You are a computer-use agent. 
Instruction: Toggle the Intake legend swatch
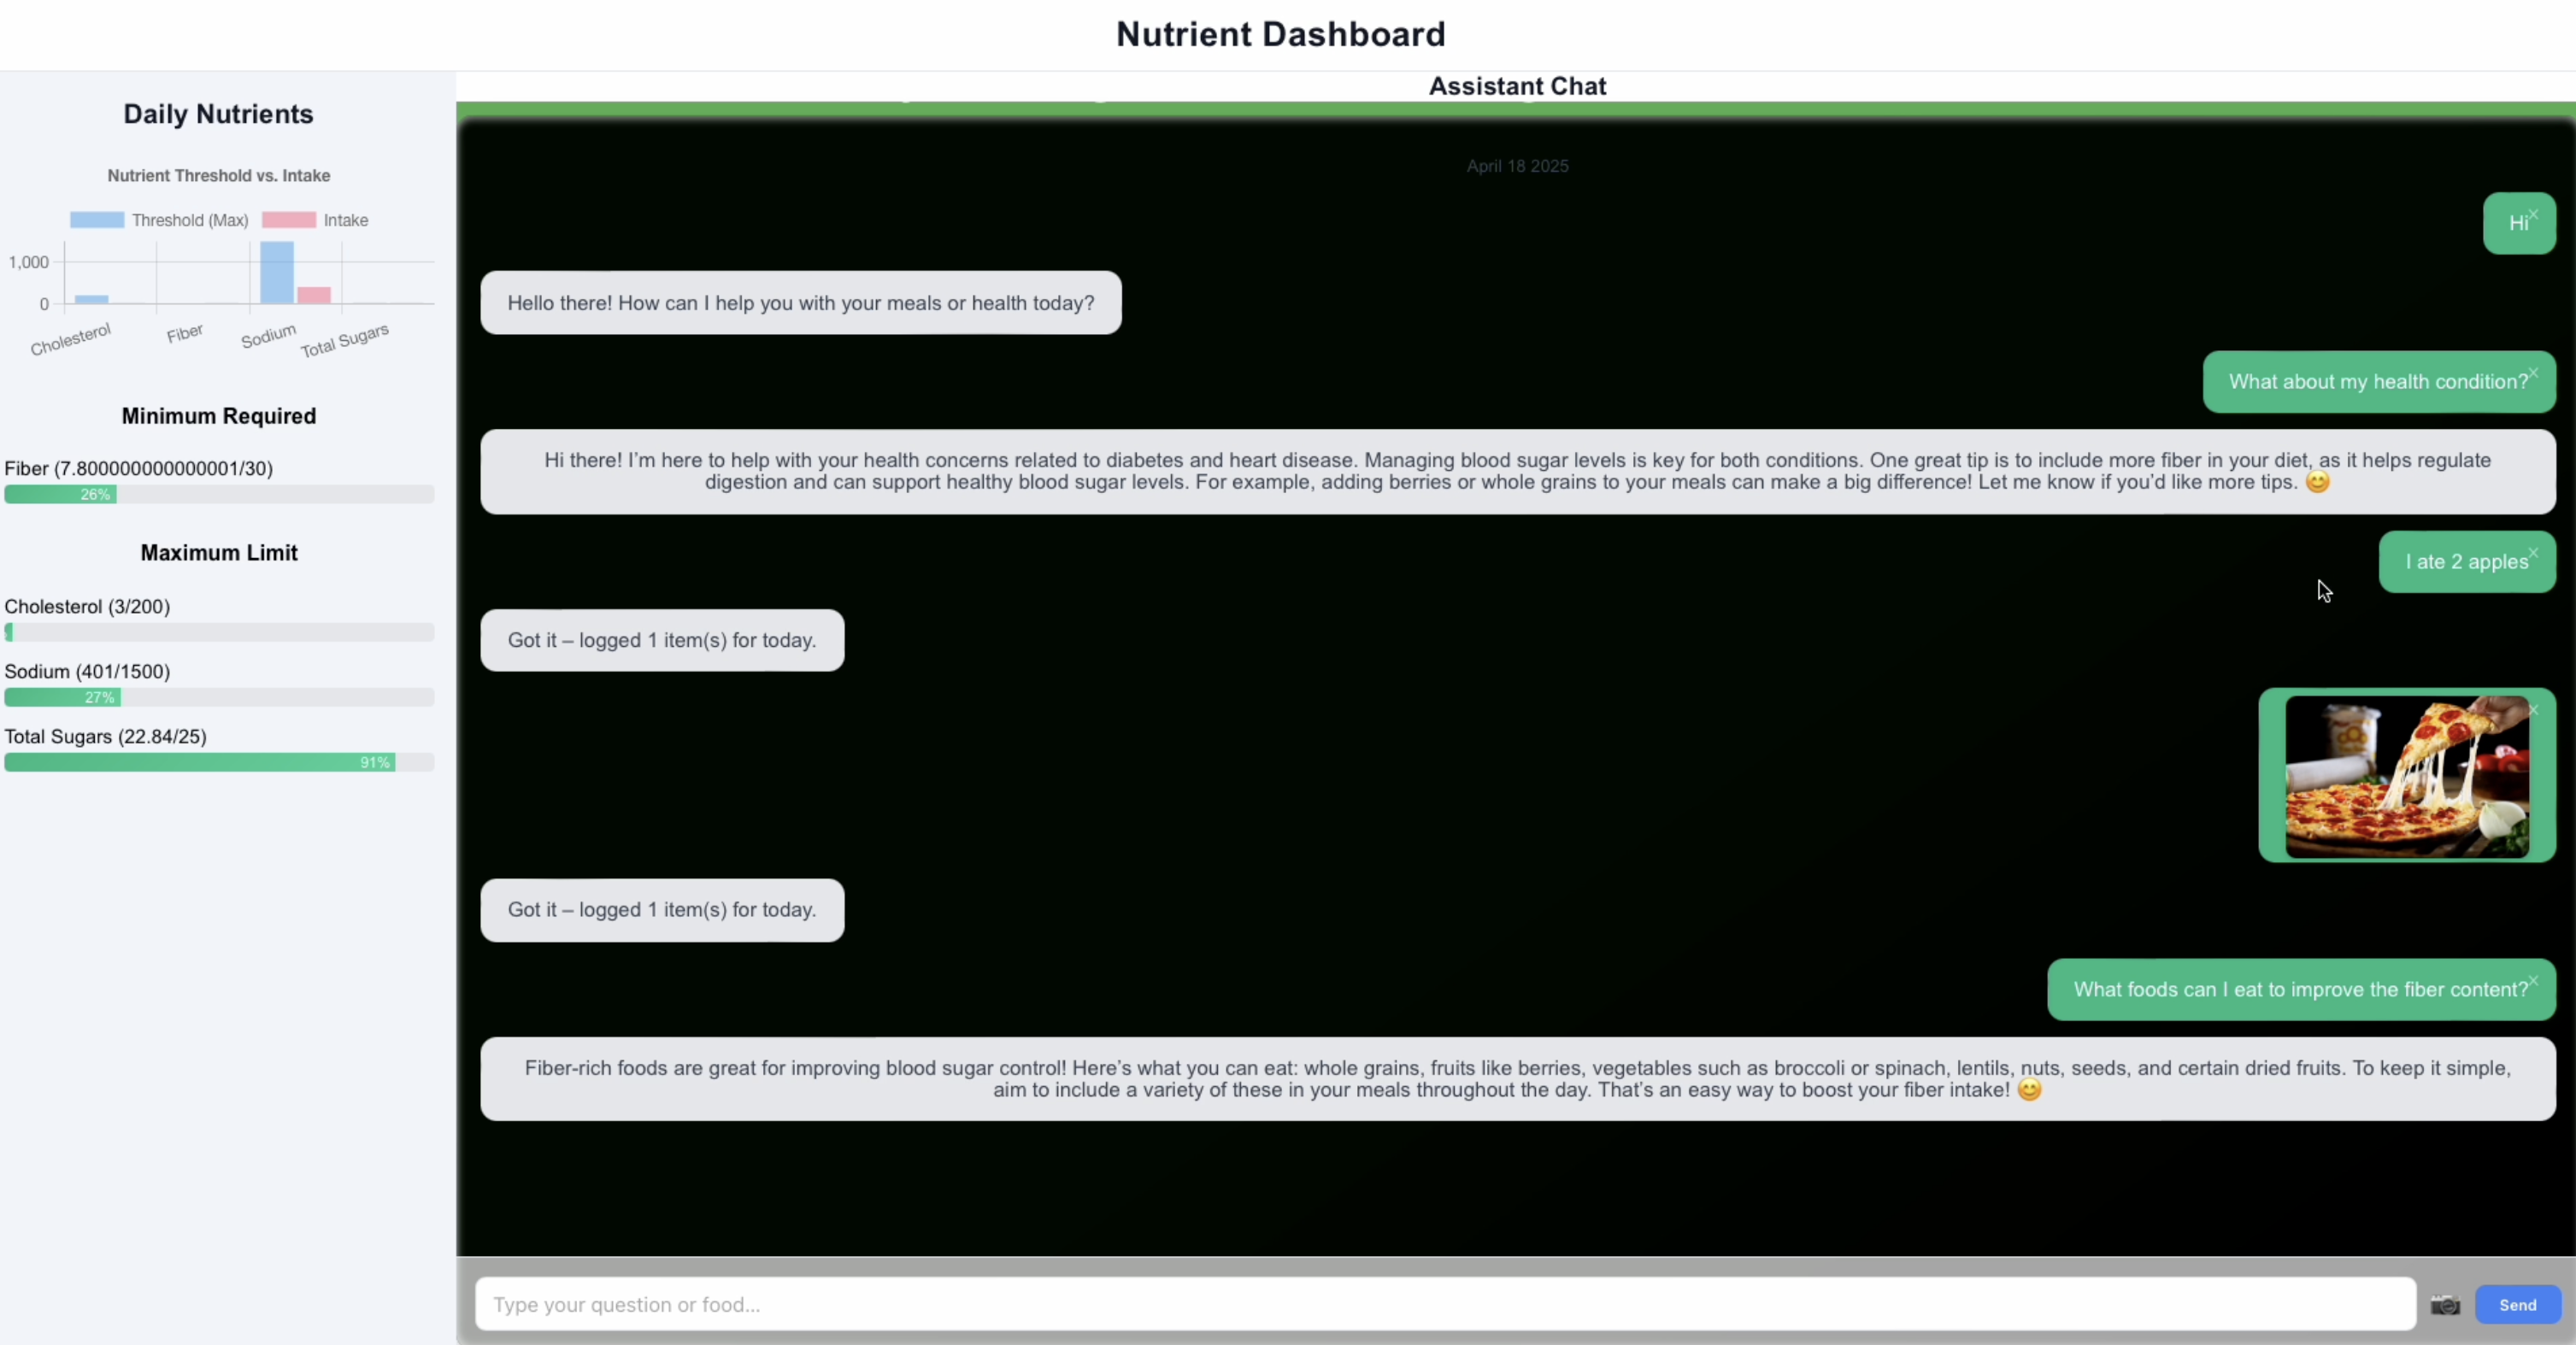click(289, 220)
